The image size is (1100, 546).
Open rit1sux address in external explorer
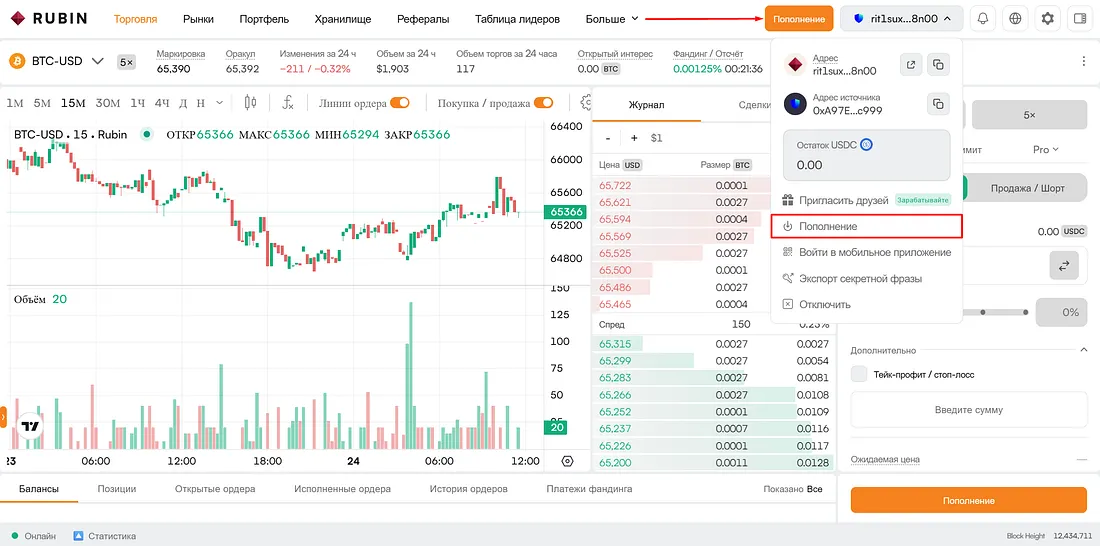tap(911, 65)
